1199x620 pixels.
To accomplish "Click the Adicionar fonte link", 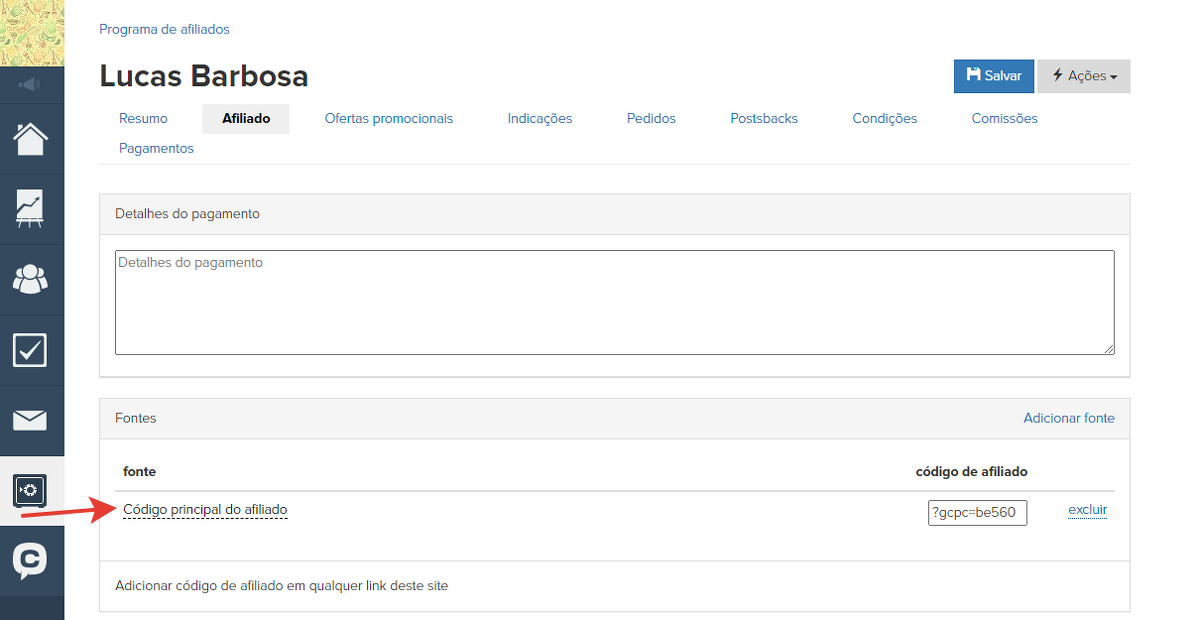I will coord(1068,418).
